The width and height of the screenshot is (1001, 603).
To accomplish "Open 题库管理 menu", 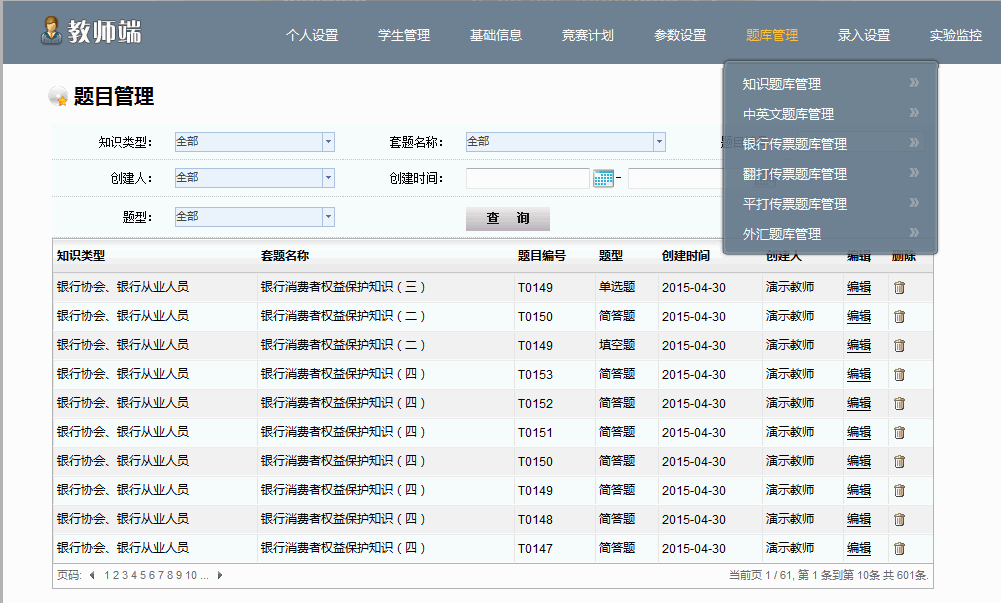I will point(772,35).
